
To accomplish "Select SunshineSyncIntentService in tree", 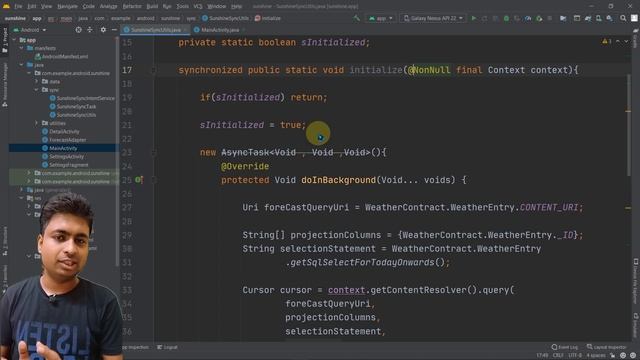I will tap(82, 98).
